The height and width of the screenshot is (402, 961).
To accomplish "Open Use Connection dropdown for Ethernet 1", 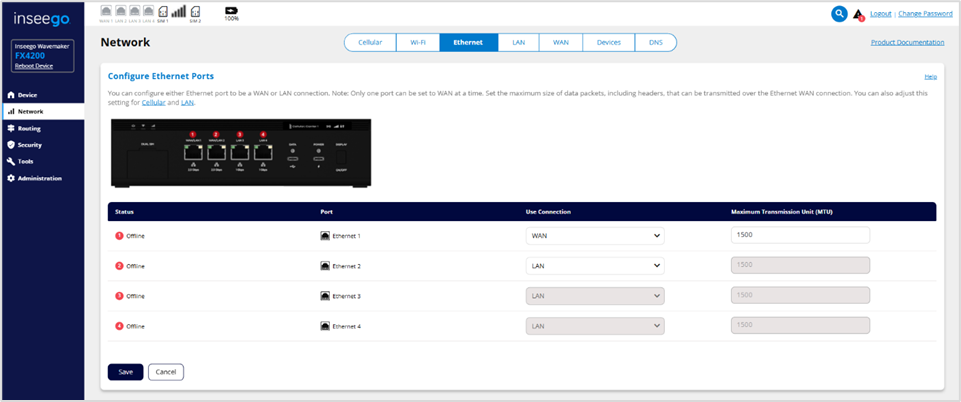I will pos(595,236).
